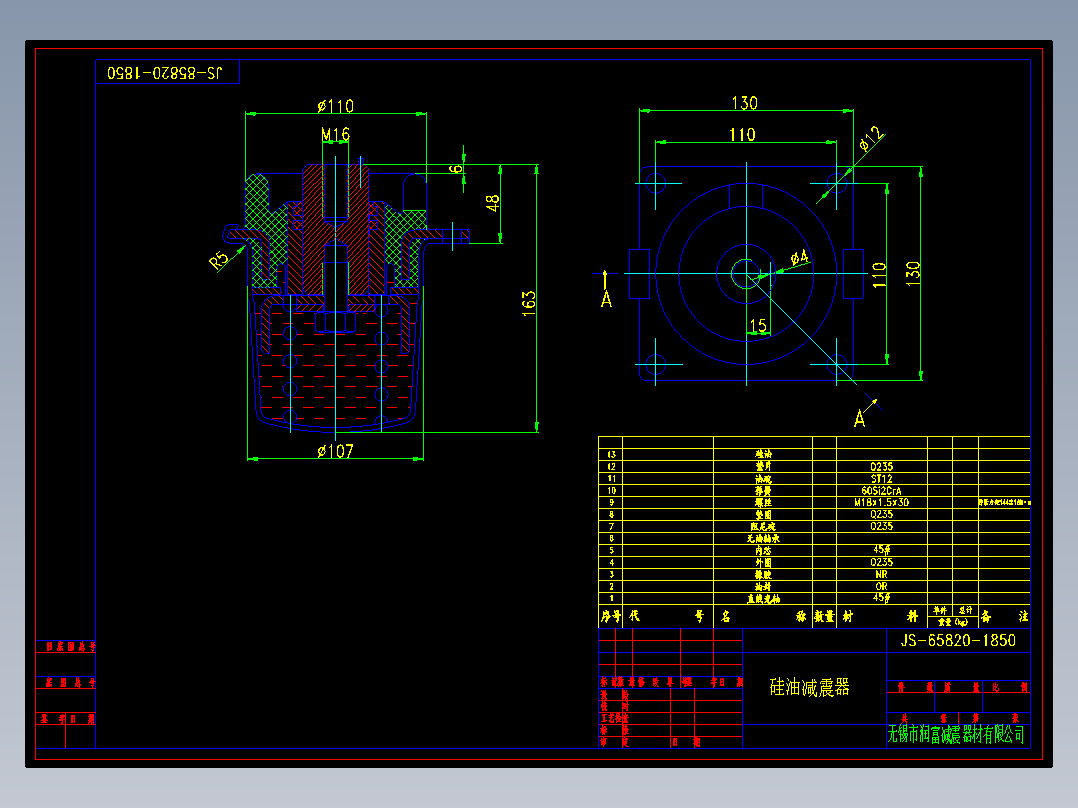The image size is (1078, 808).
Task: Click the 15 dimension text in plan view
Action: [758, 325]
